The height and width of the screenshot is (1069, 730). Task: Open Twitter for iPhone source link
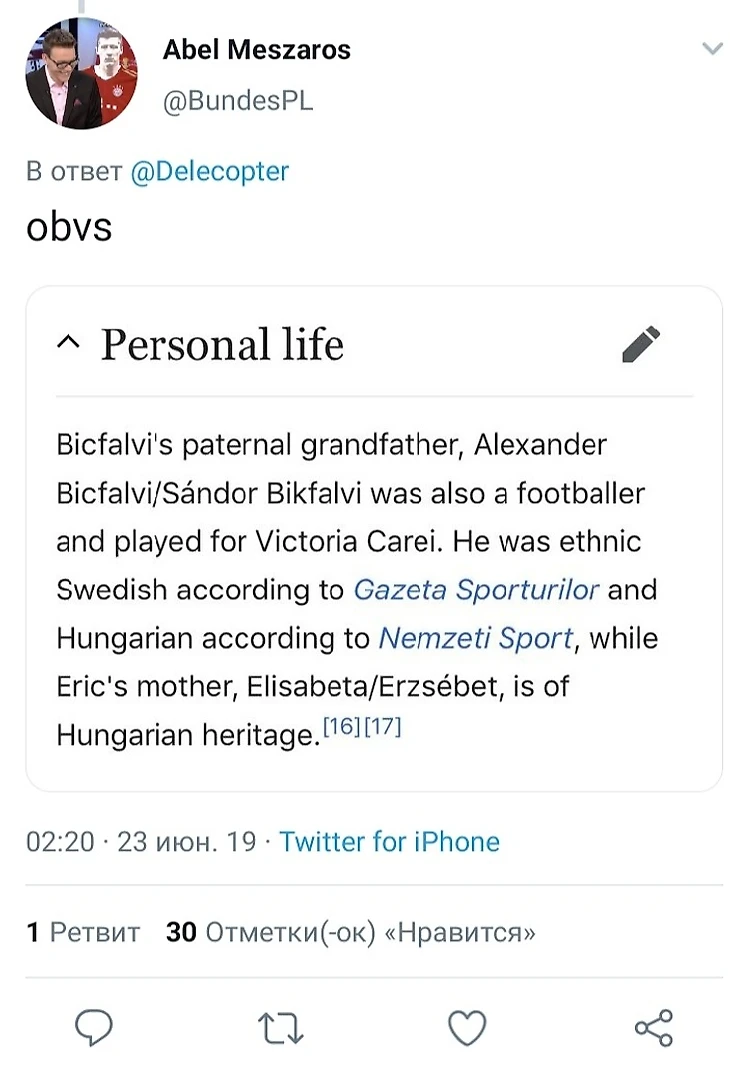[x=389, y=841]
